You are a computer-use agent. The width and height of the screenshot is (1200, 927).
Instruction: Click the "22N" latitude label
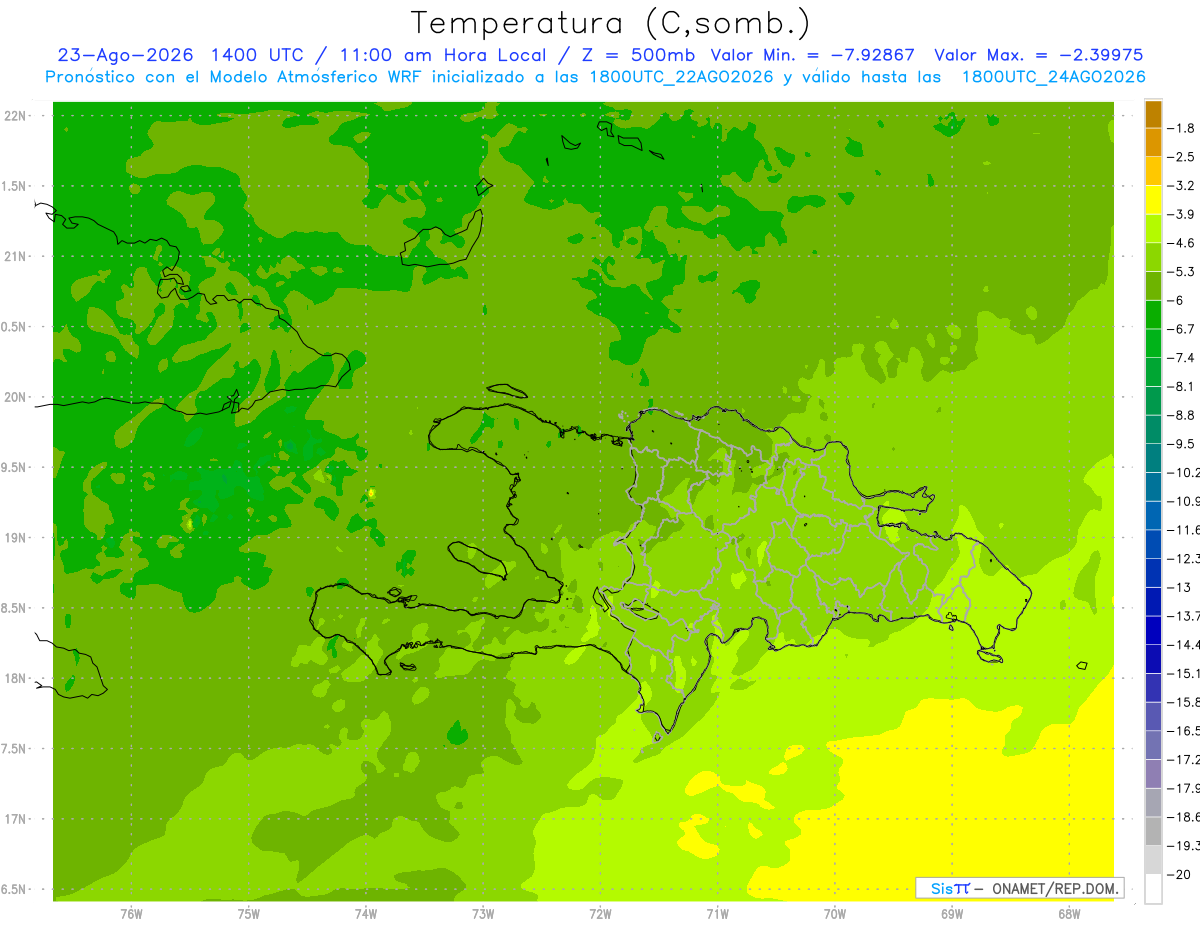click(15, 116)
